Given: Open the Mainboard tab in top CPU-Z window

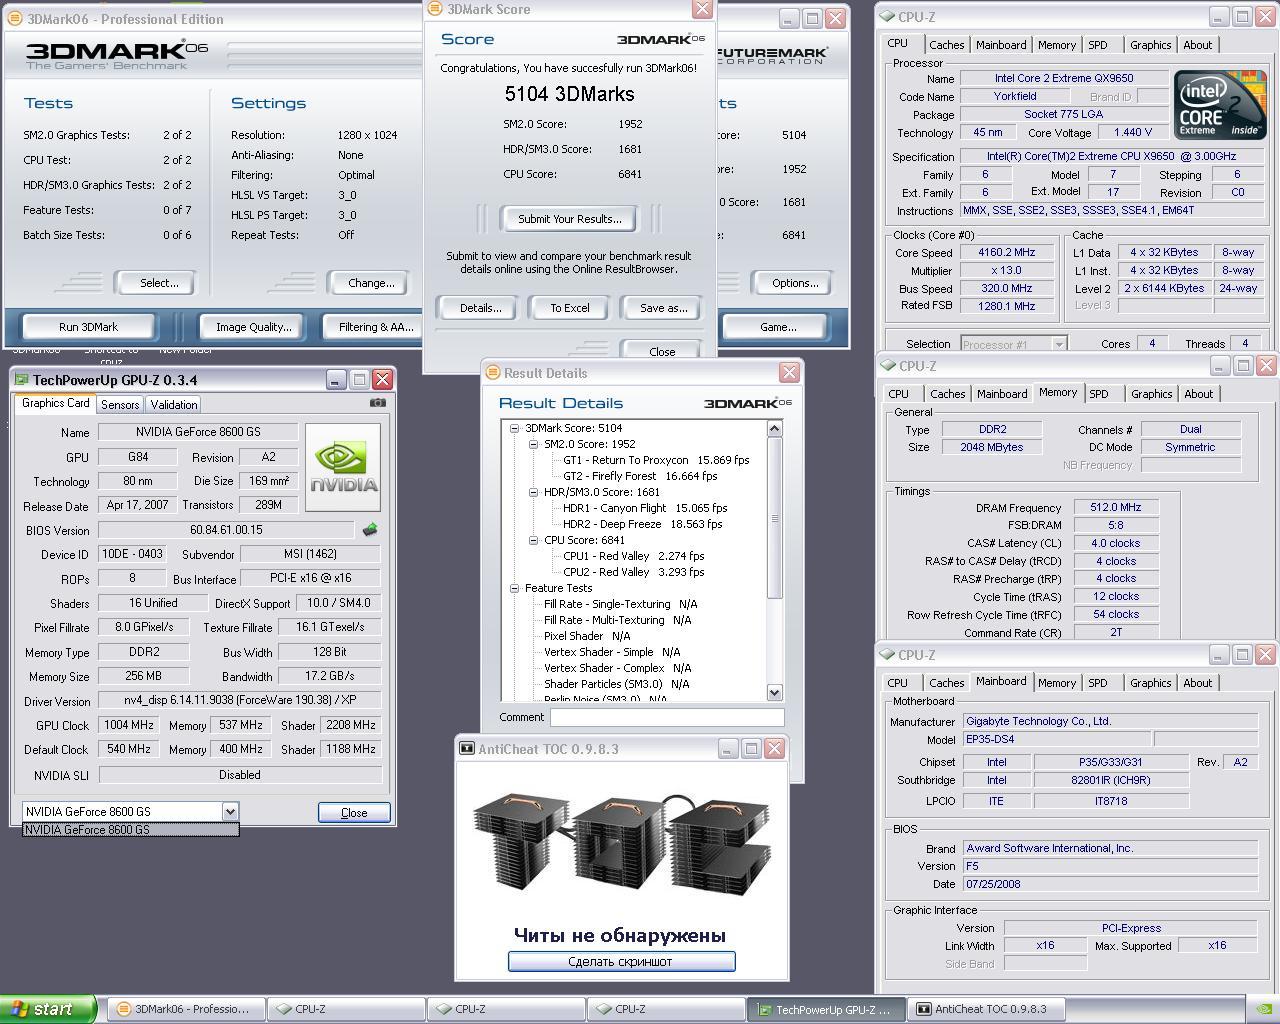Looking at the screenshot, I should pos(1001,45).
